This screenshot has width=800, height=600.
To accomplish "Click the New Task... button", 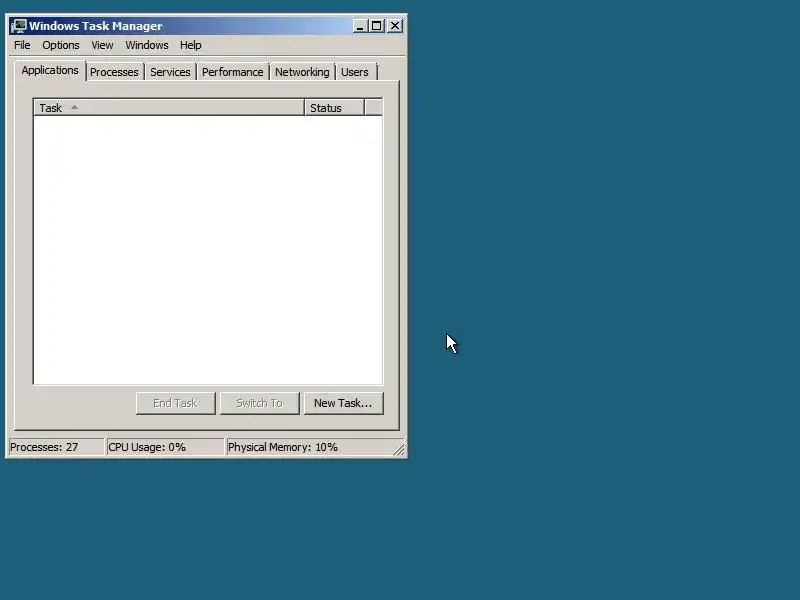I will pyautogui.click(x=343, y=403).
